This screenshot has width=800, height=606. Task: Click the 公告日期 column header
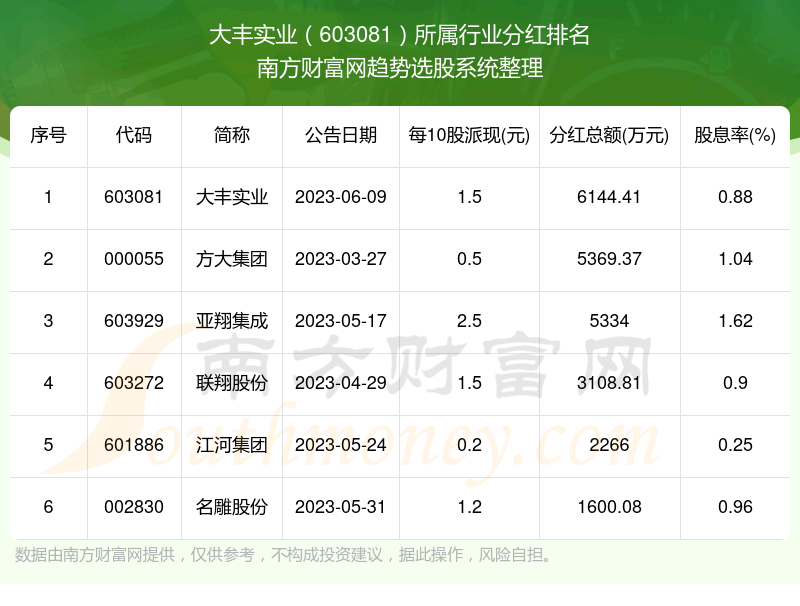[341, 135]
